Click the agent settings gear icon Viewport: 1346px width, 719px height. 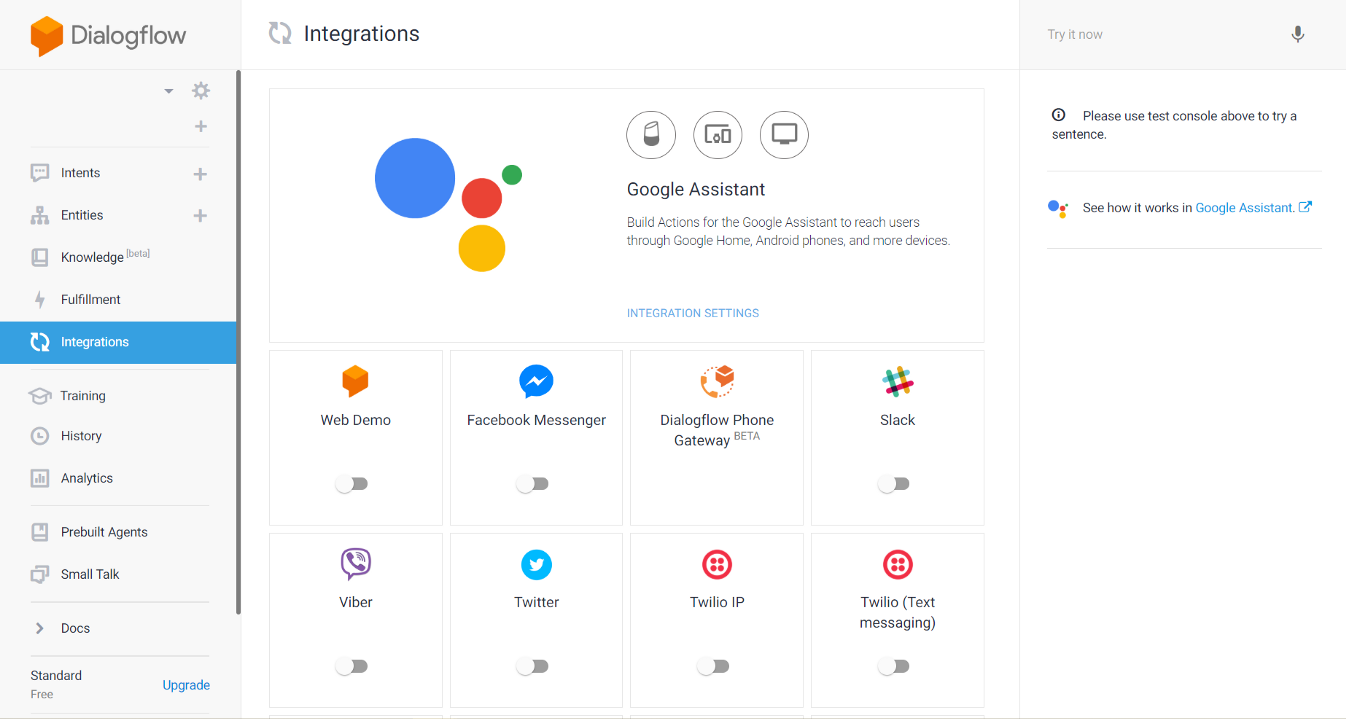[201, 91]
